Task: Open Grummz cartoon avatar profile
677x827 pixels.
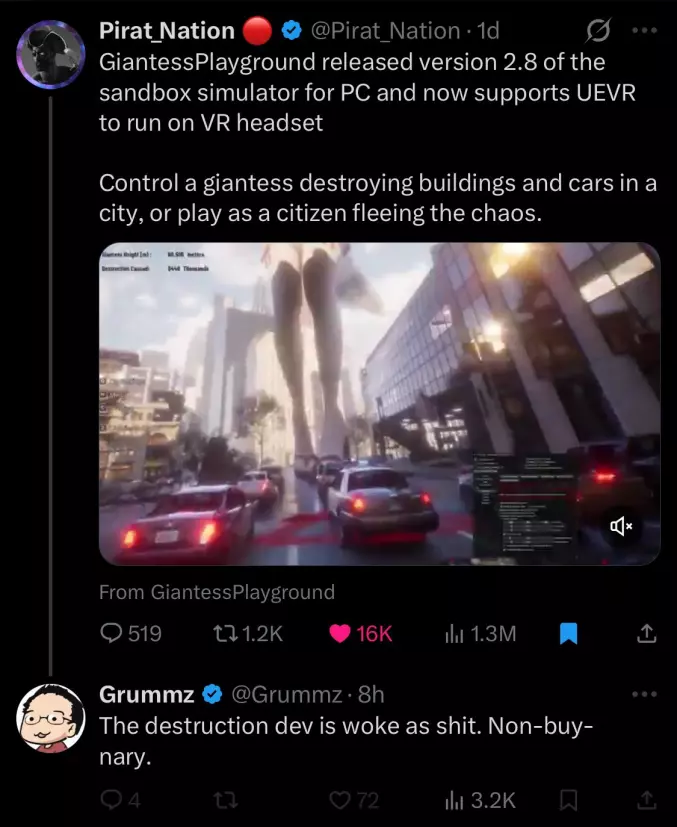Action: (x=51, y=718)
